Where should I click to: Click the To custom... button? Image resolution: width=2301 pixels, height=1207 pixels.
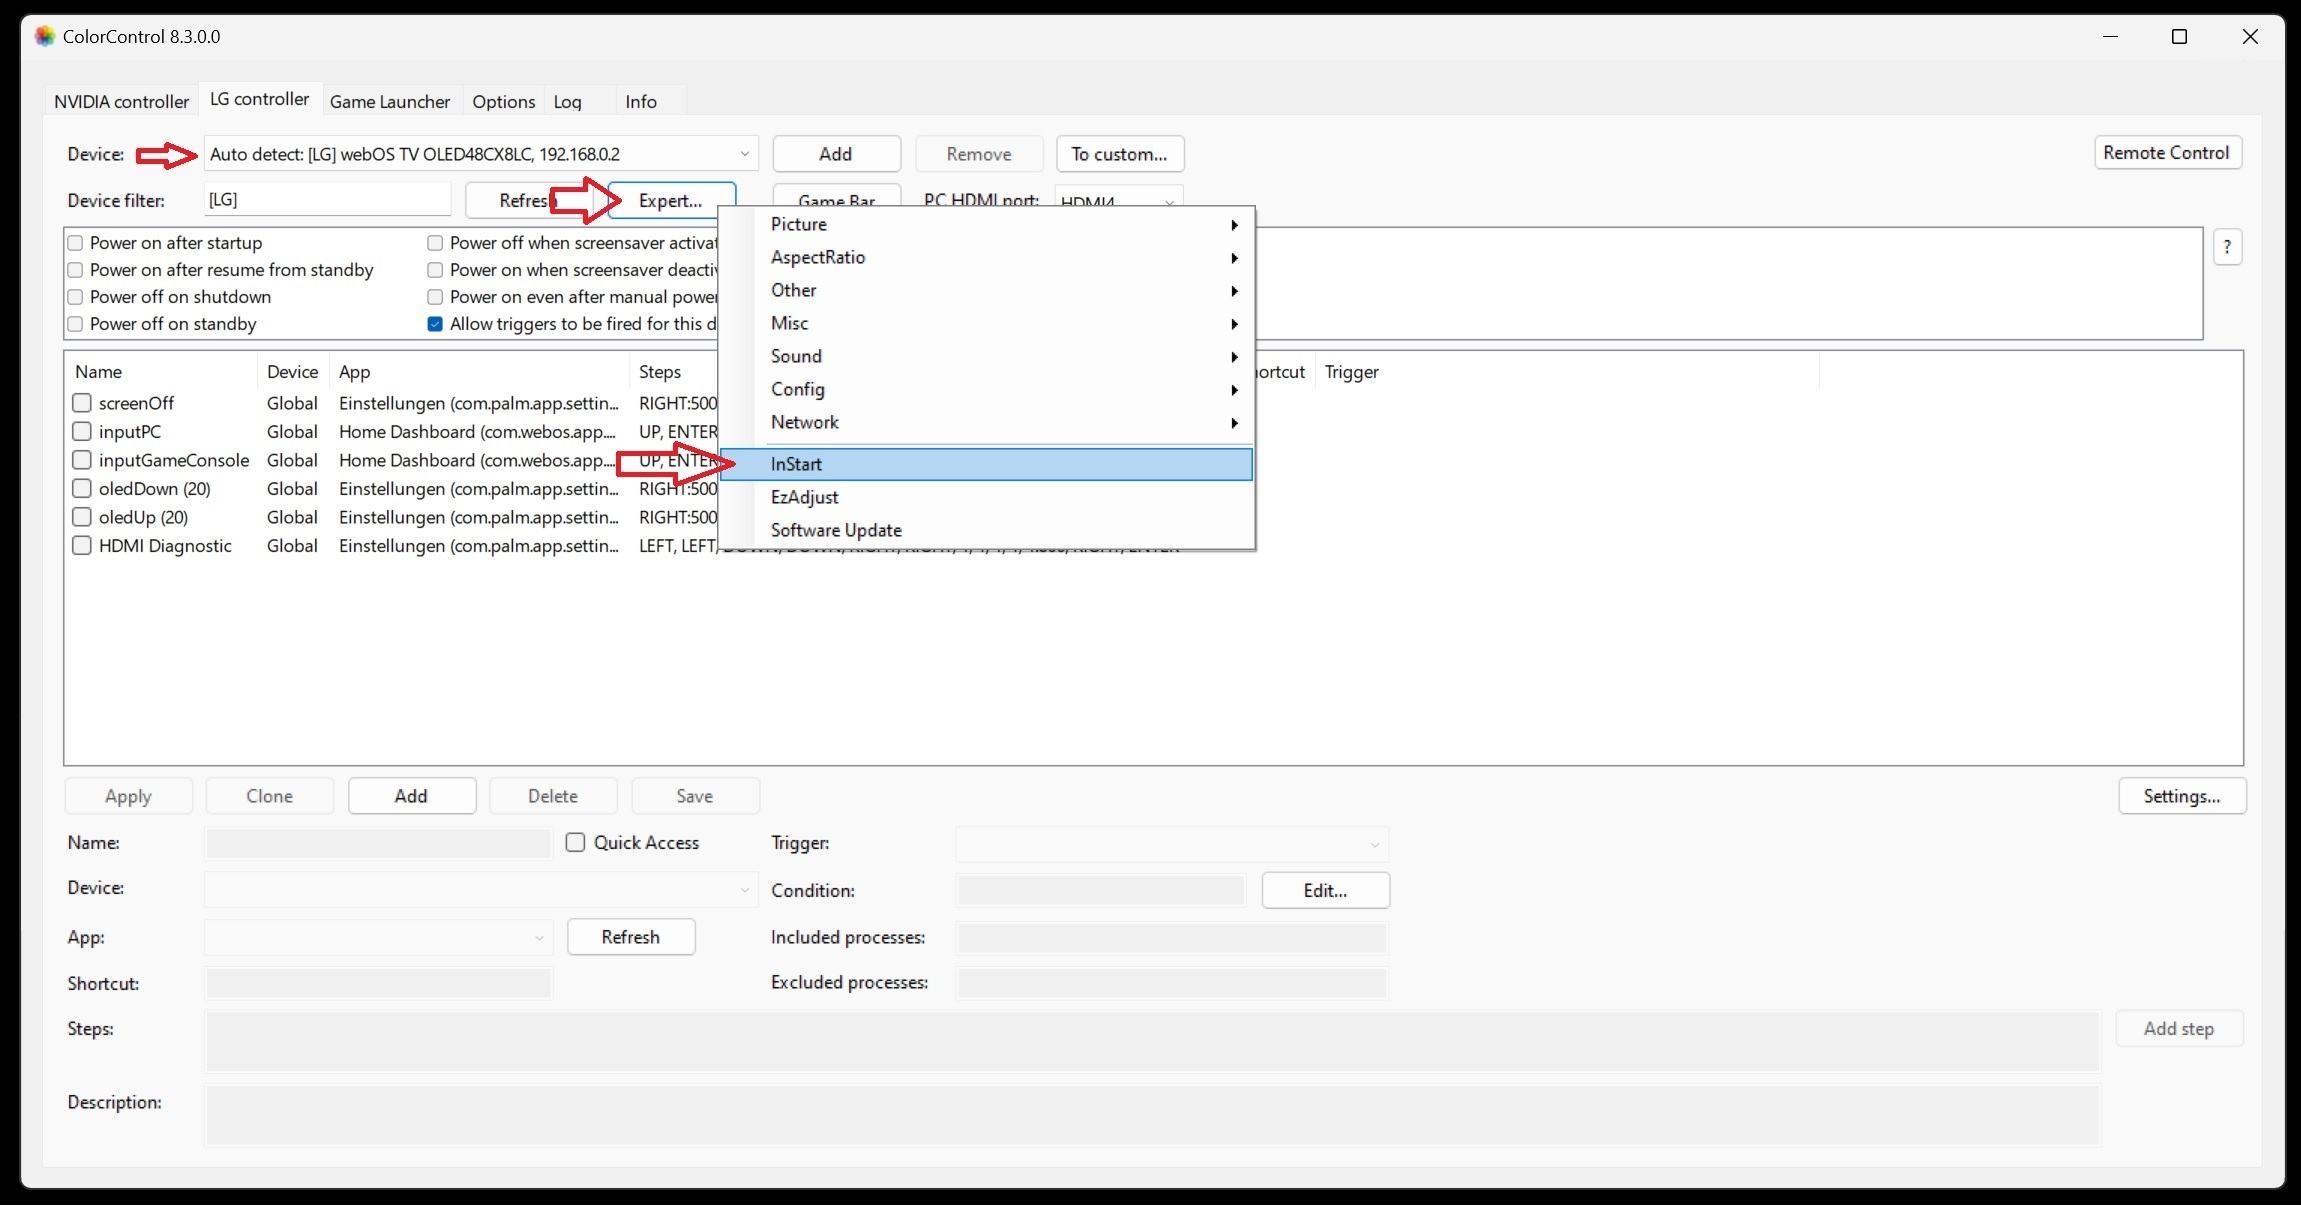click(1119, 154)
